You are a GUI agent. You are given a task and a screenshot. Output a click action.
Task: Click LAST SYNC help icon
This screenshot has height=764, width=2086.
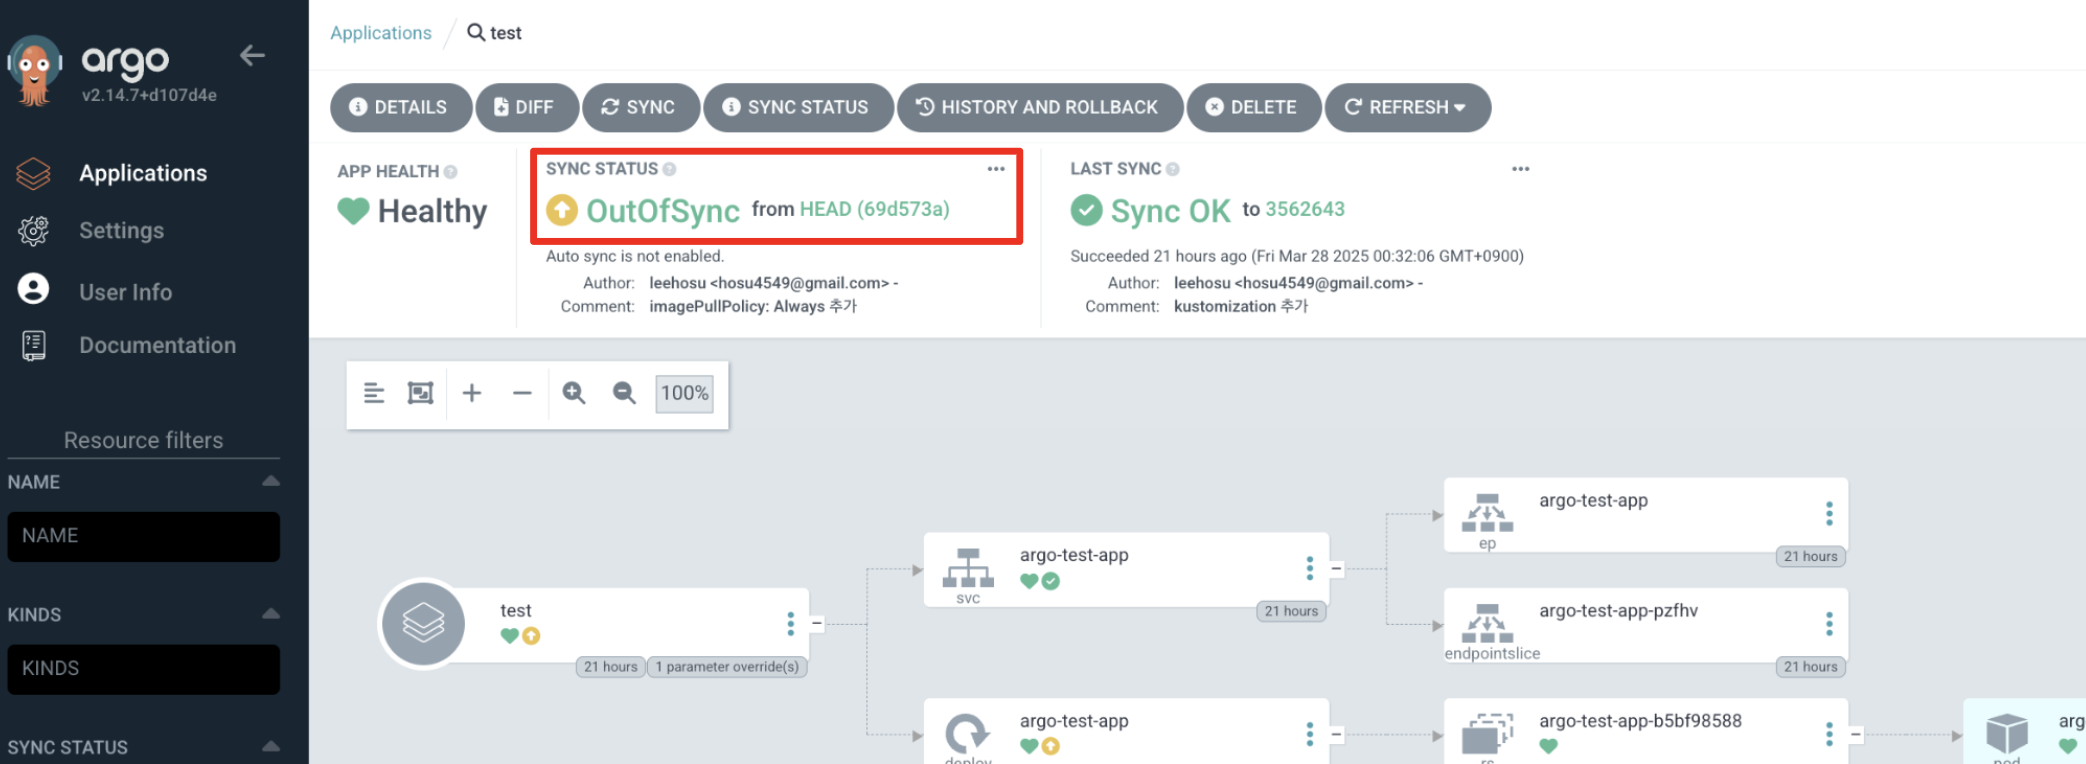pyautogui.click(x=1173, y=169)
